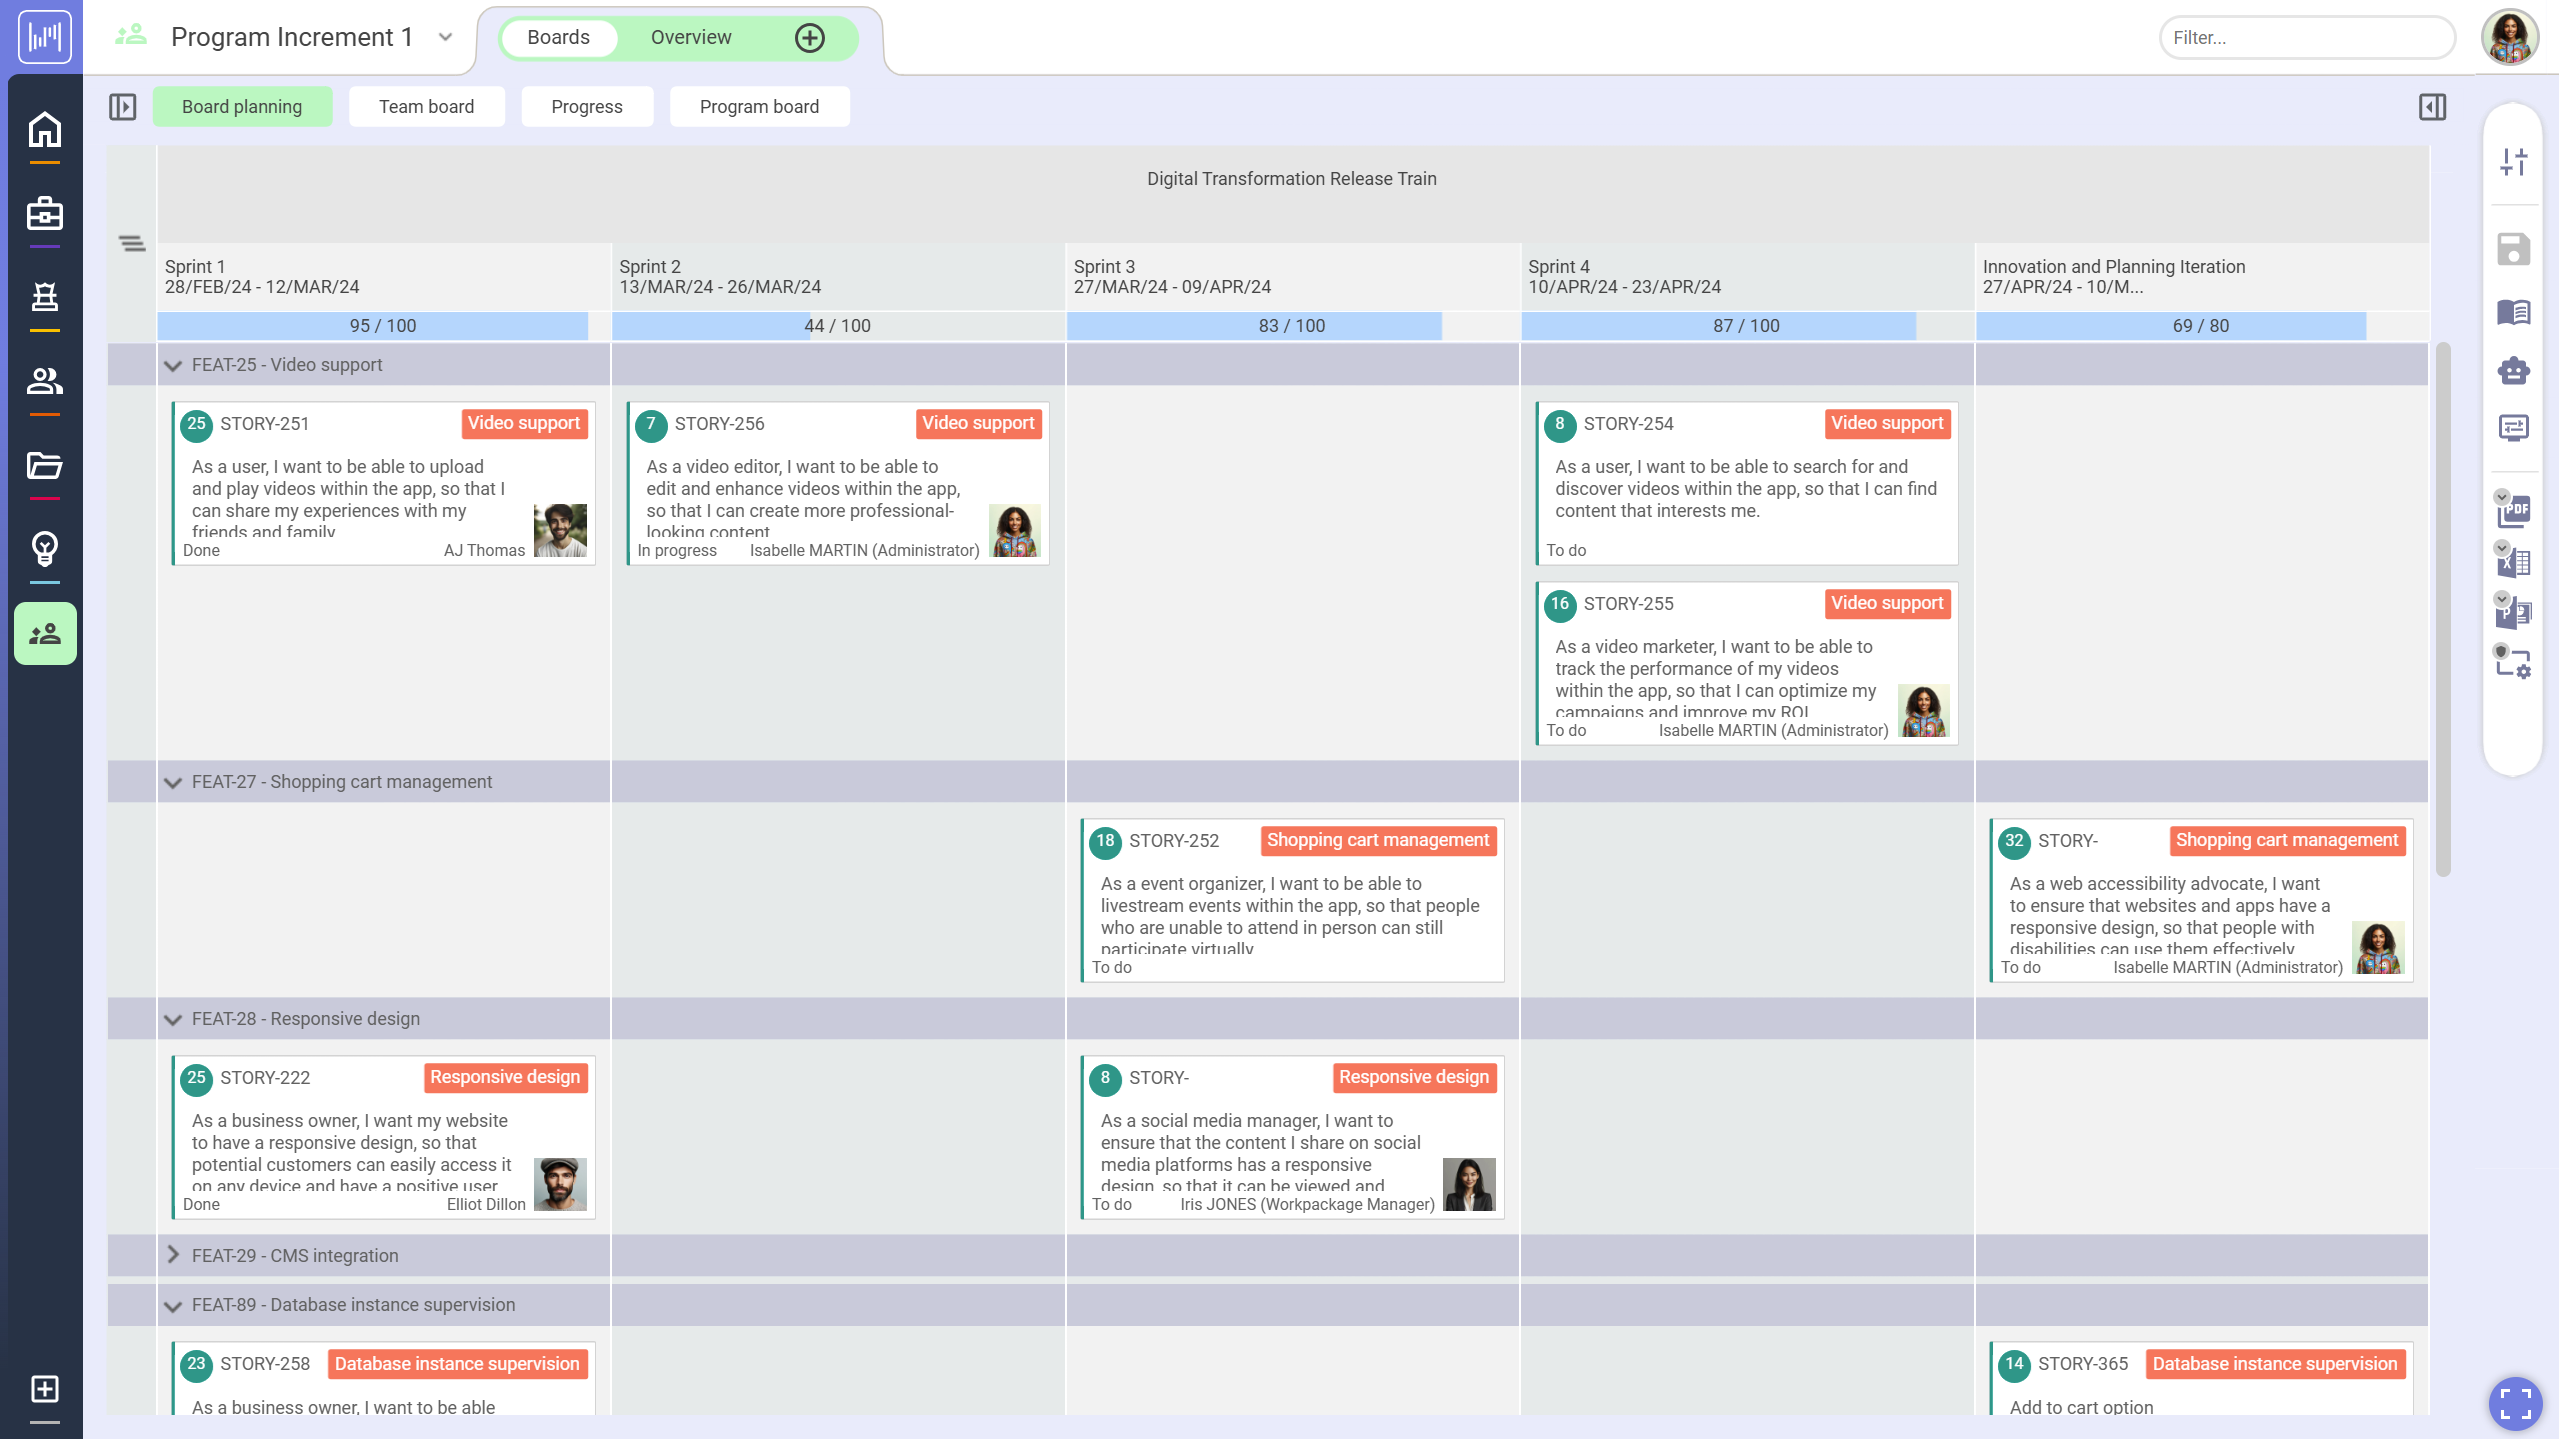Collapse the right tools panel
This screenshot has height=1439, width=2559.
[2432, 106]
